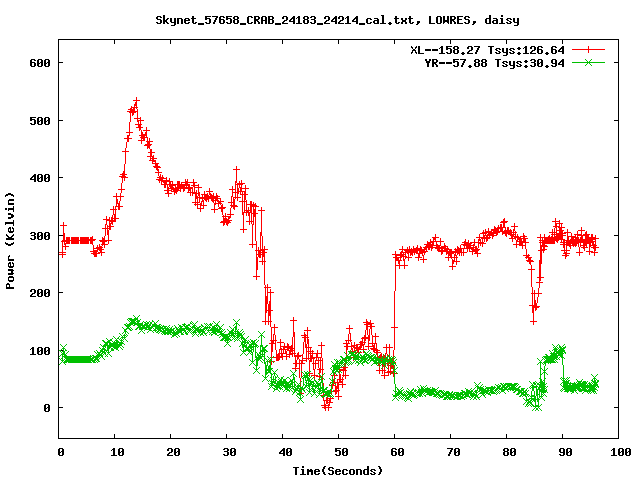Click the x-axis tick label 10
This screenshot has width=640, height=480.
click(x=117, y=452)
